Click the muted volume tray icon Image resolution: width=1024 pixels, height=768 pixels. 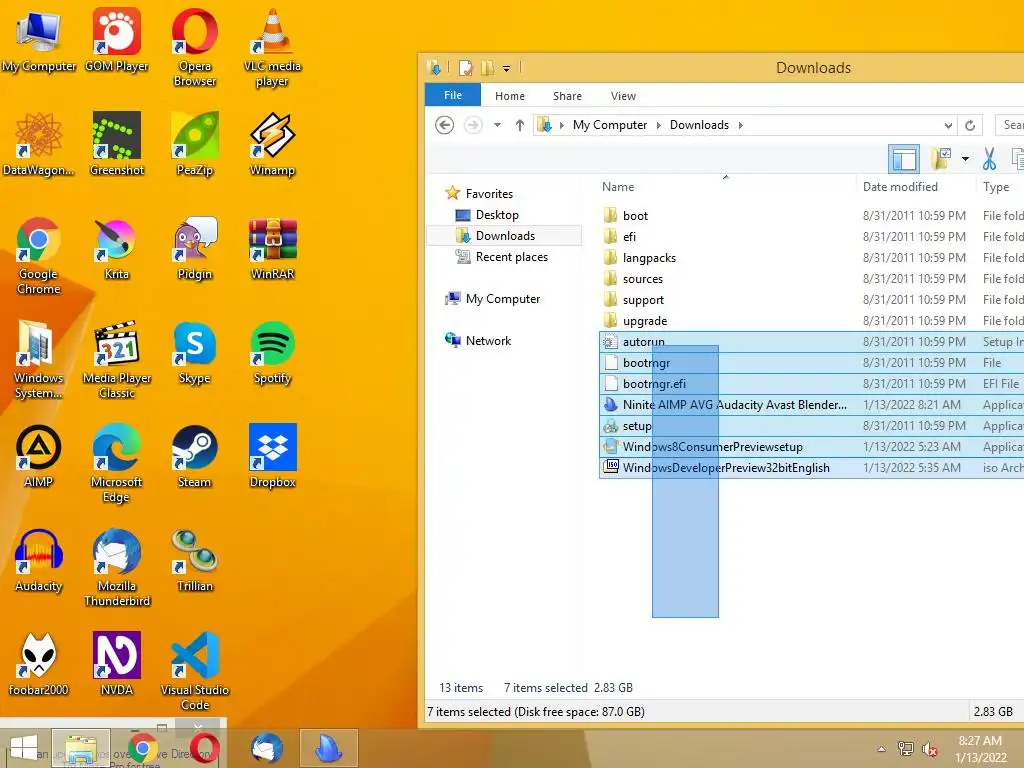pyautogui.click(x=930, y=749)
